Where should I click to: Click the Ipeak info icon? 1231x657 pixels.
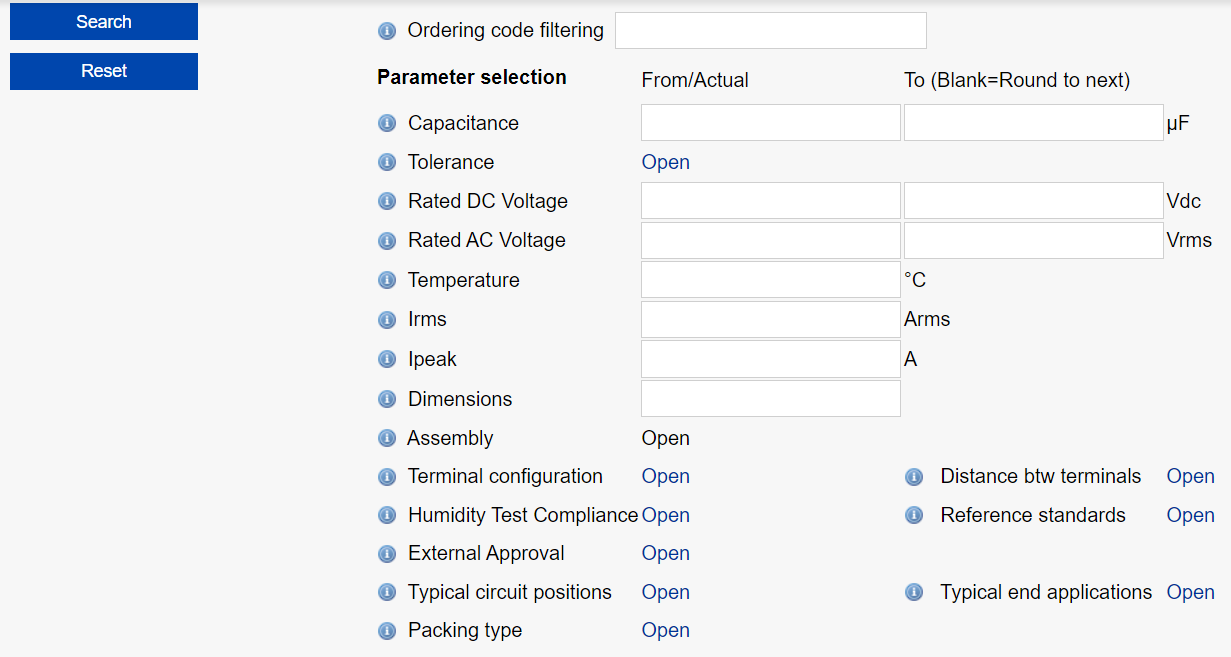coord(387,359)
